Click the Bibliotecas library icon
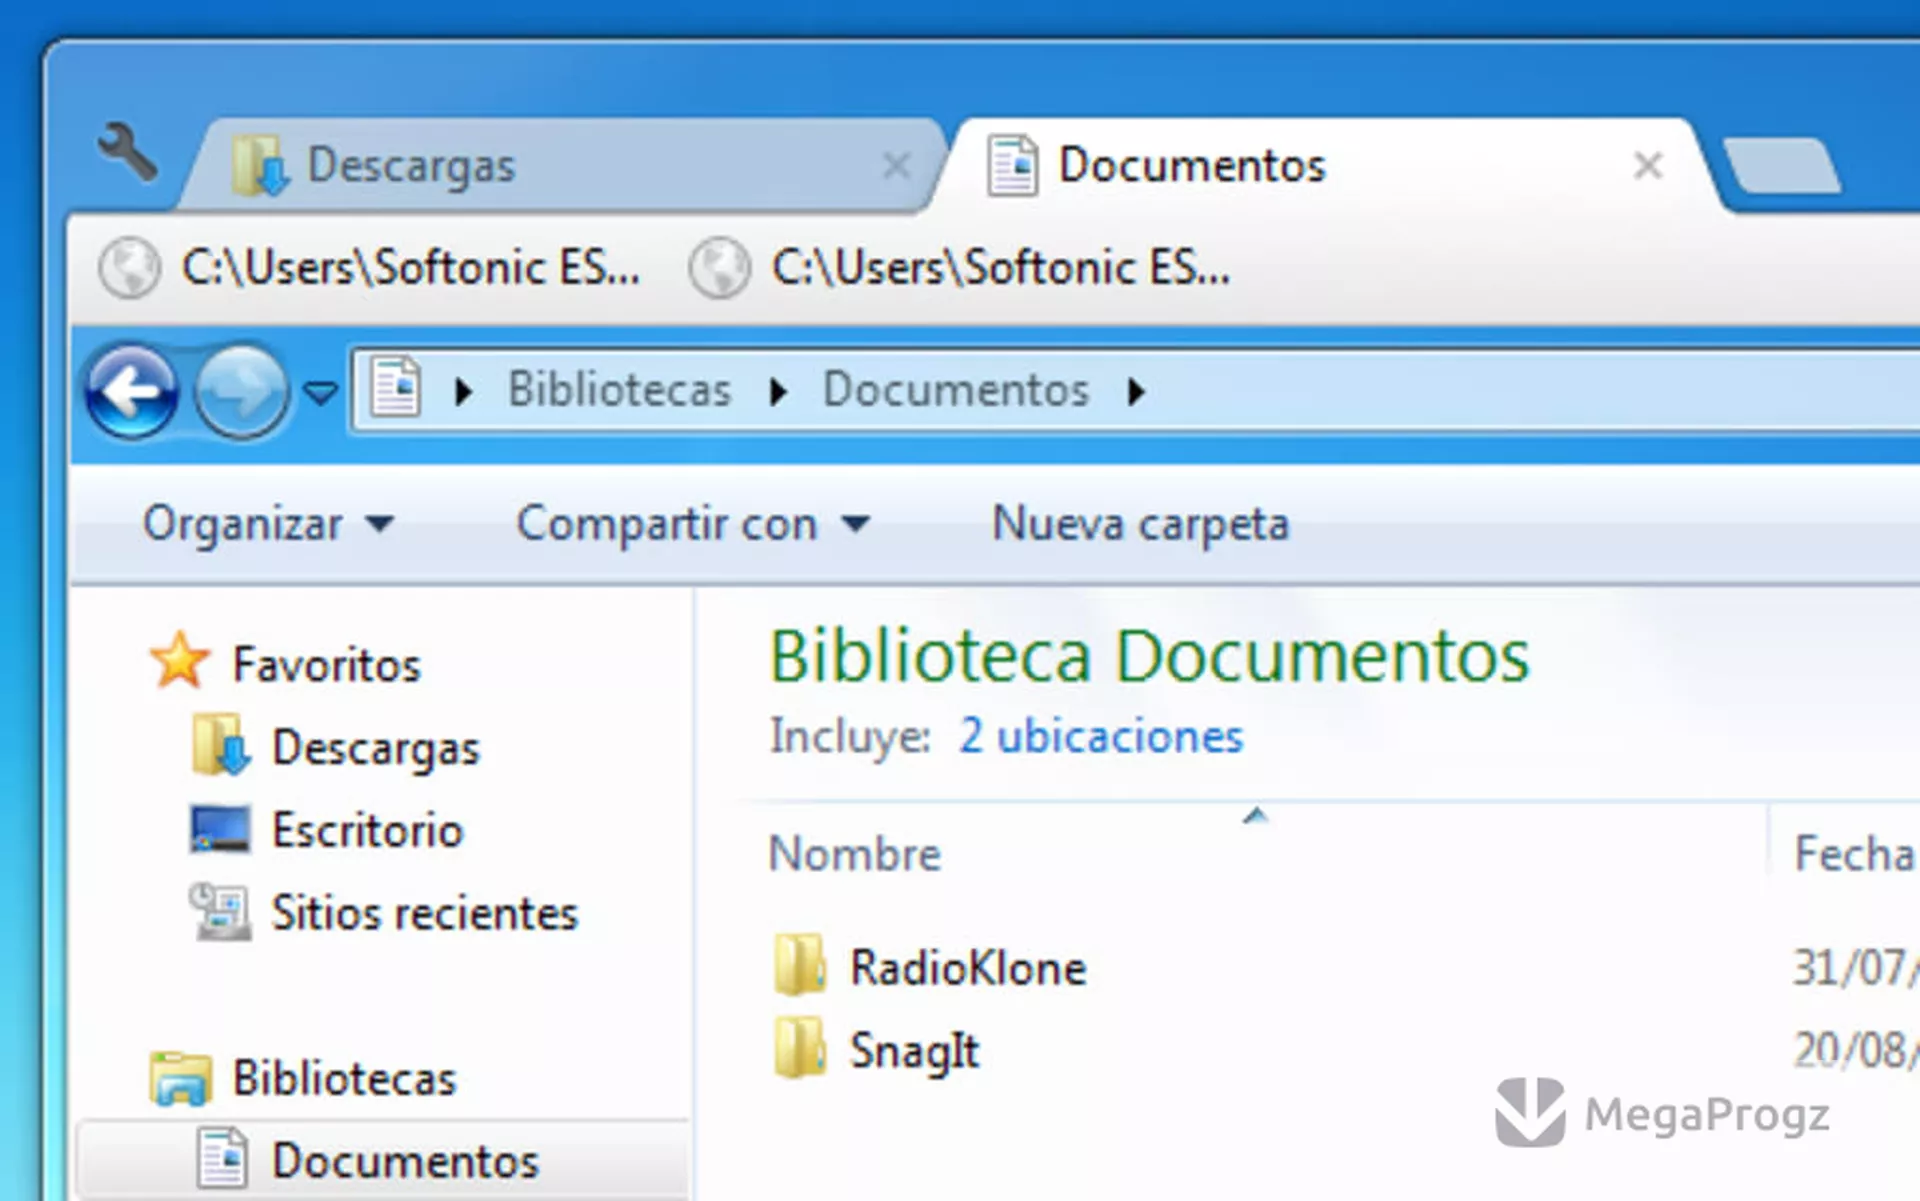1920x1201 pixels. pos(180,1078)
